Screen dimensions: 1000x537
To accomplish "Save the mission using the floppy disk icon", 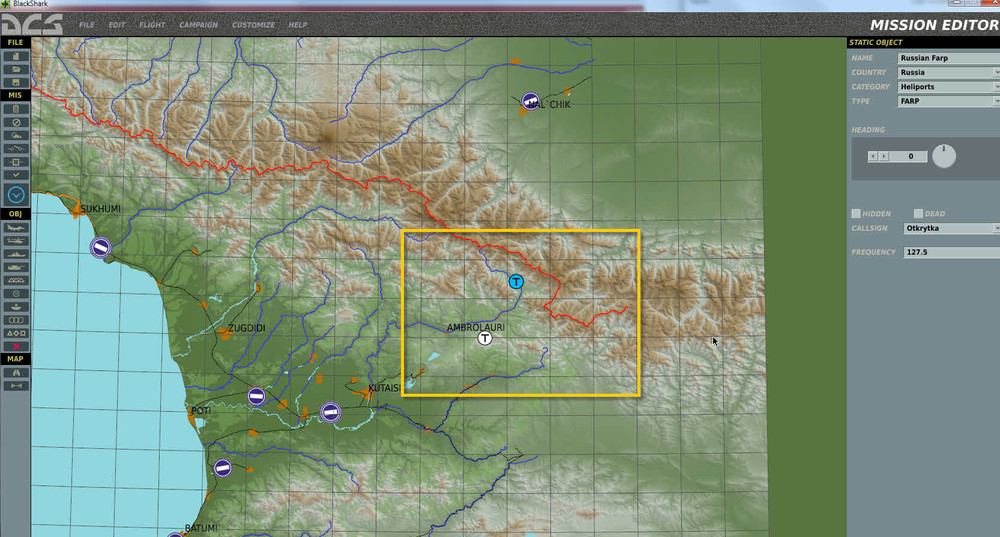I will [16, 82].
